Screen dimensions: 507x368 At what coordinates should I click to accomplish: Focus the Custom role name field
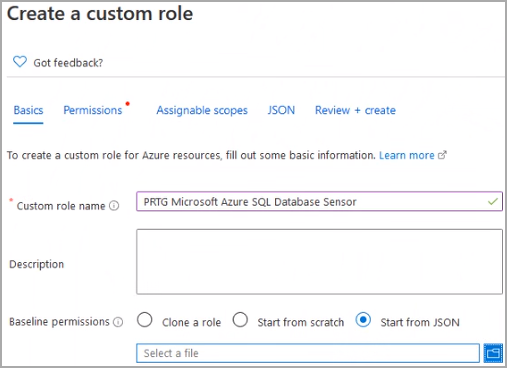coord(319,201)
